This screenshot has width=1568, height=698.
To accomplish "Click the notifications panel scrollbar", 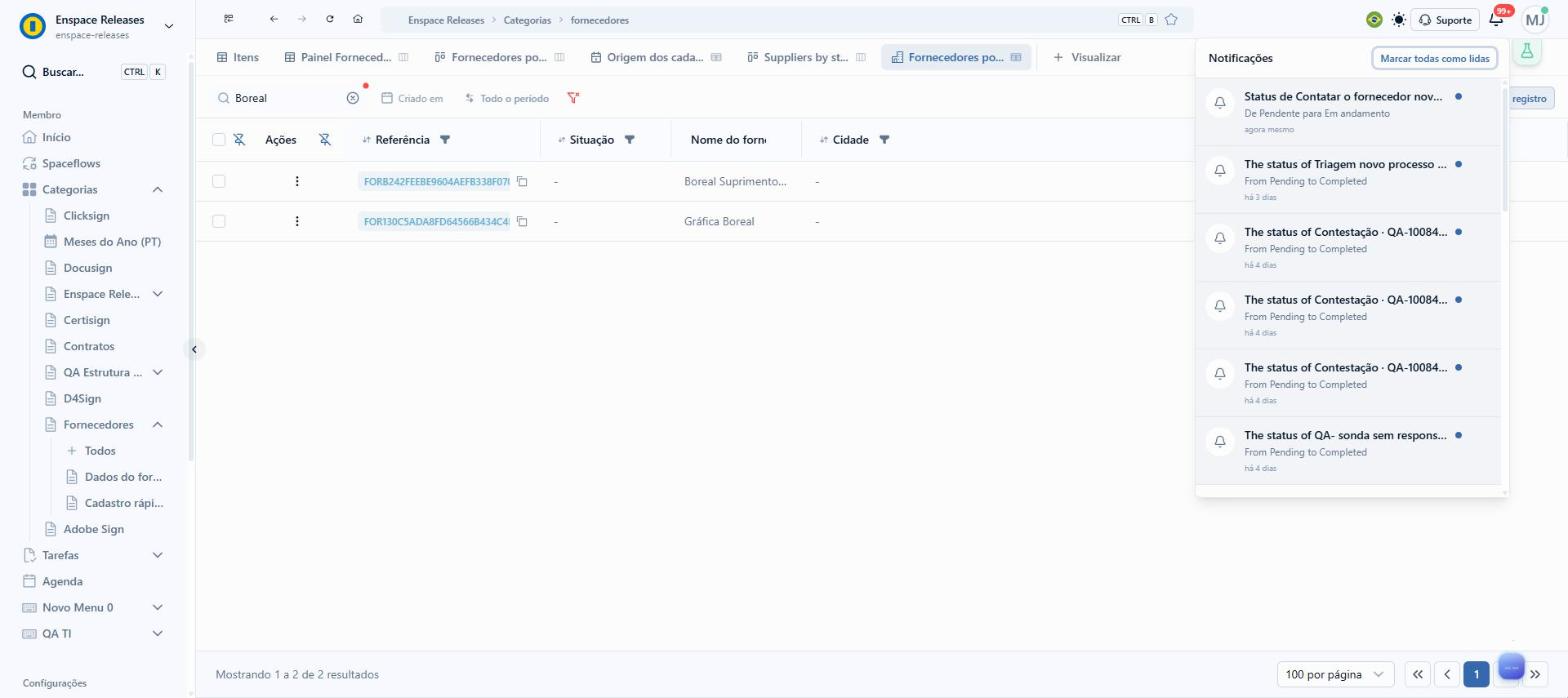I will [x=1504, y=148].
